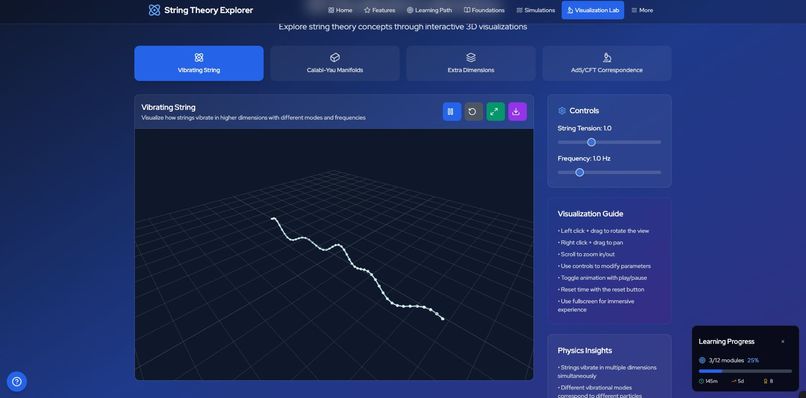Click 'Scroll to zoom in/out' guide line
The width and height of the screenshot is (806, 398).
(x=586, y=254)
